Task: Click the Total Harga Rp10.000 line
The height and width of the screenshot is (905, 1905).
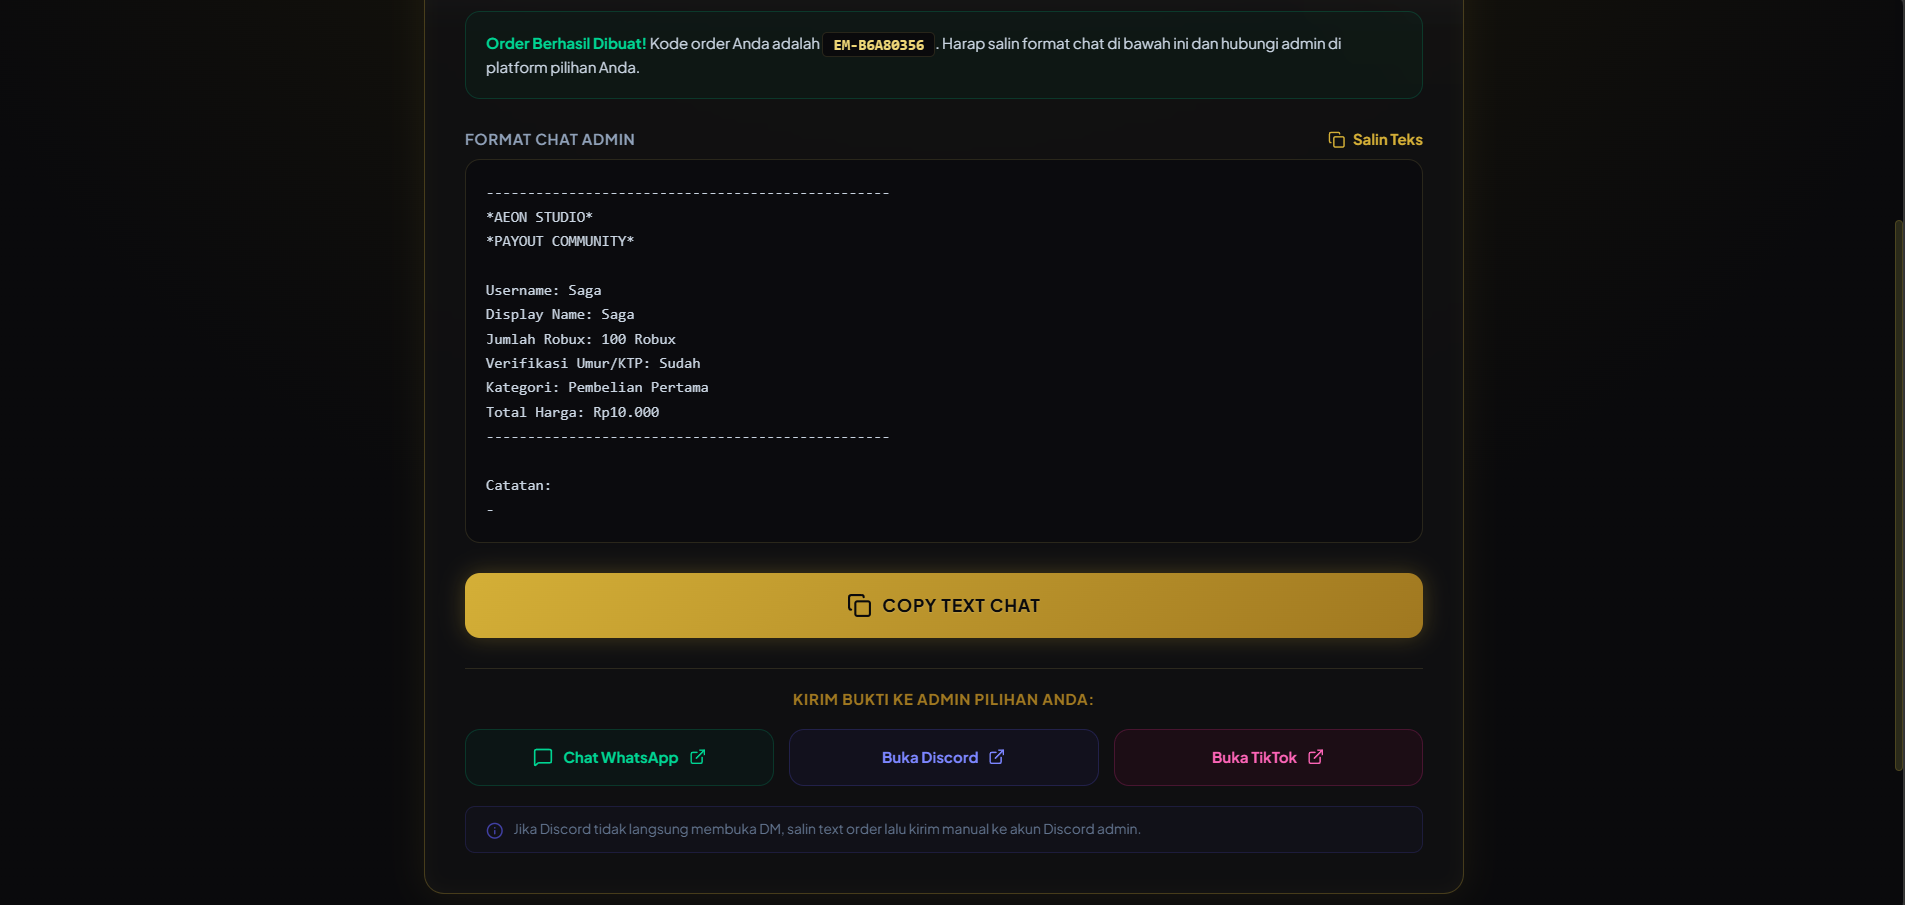Action: [572, 412]
